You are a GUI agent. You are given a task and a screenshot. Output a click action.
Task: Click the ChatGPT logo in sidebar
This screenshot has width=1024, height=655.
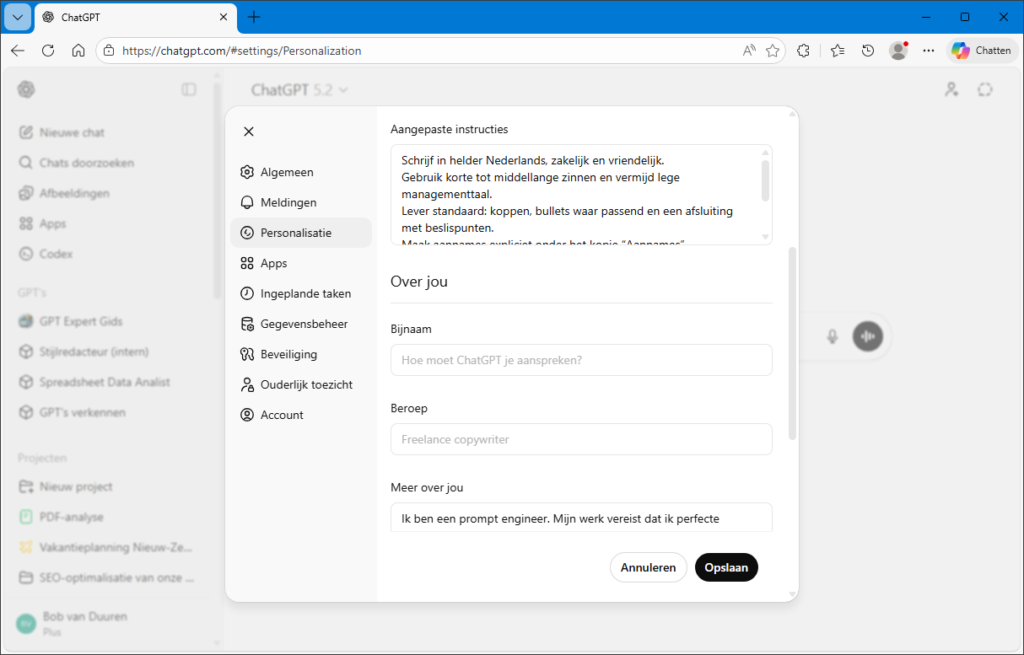[x=26, y=89]
